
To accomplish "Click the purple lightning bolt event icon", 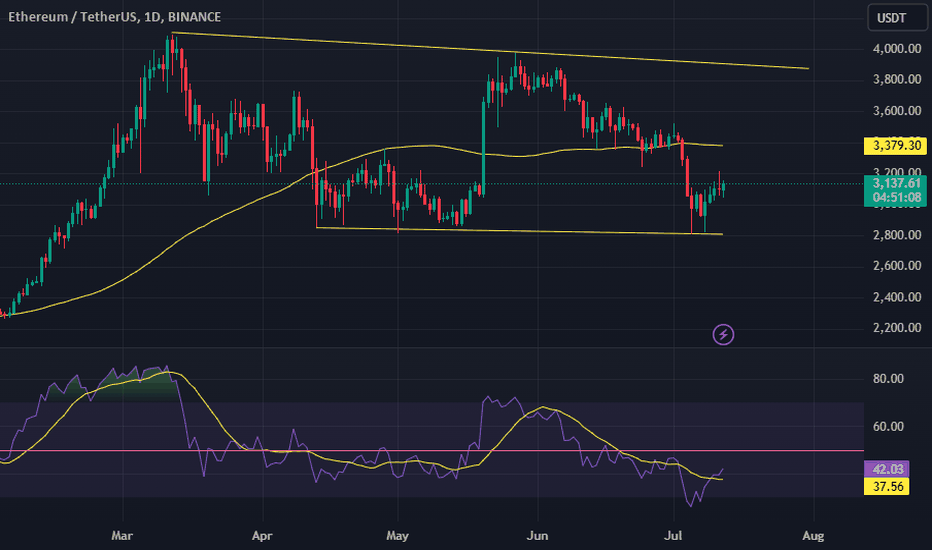I will tap(723, 335).
